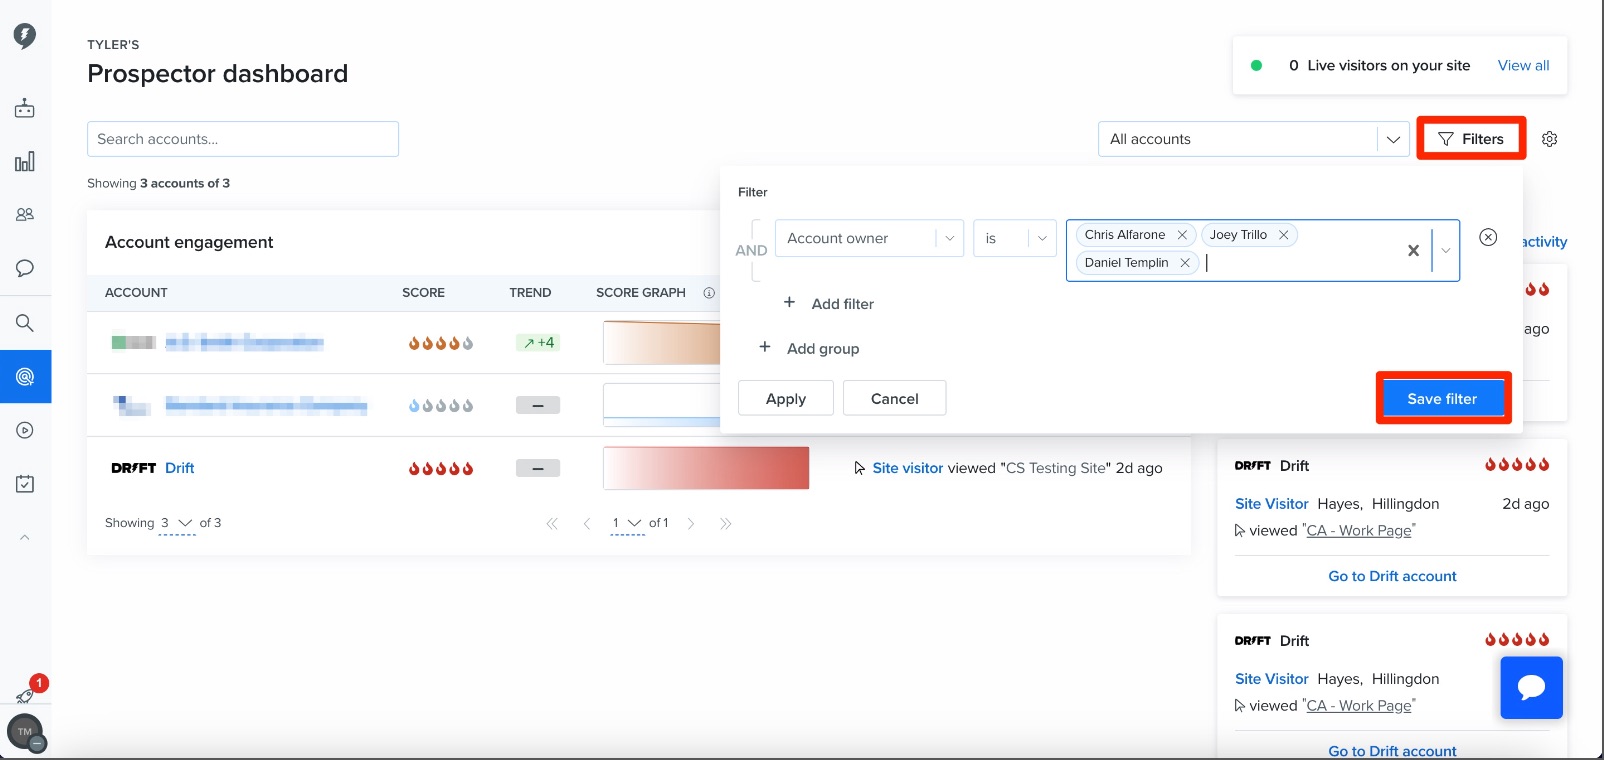Click the search magnifier sidebar icon
This screenshot has width=1604, height=760.
(25, 323)
